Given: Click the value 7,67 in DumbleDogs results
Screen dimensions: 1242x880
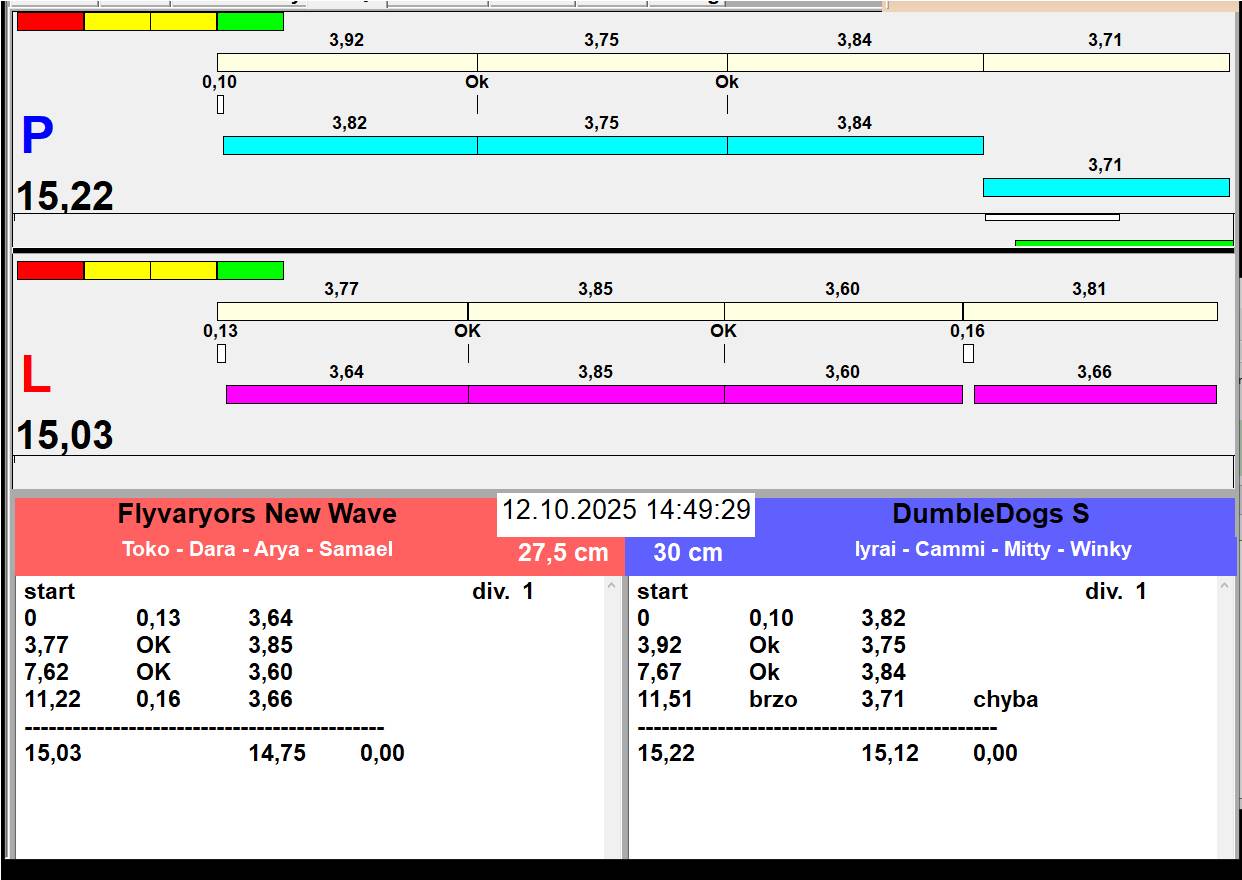Looking at the screenshot, I should coord(660,672).
